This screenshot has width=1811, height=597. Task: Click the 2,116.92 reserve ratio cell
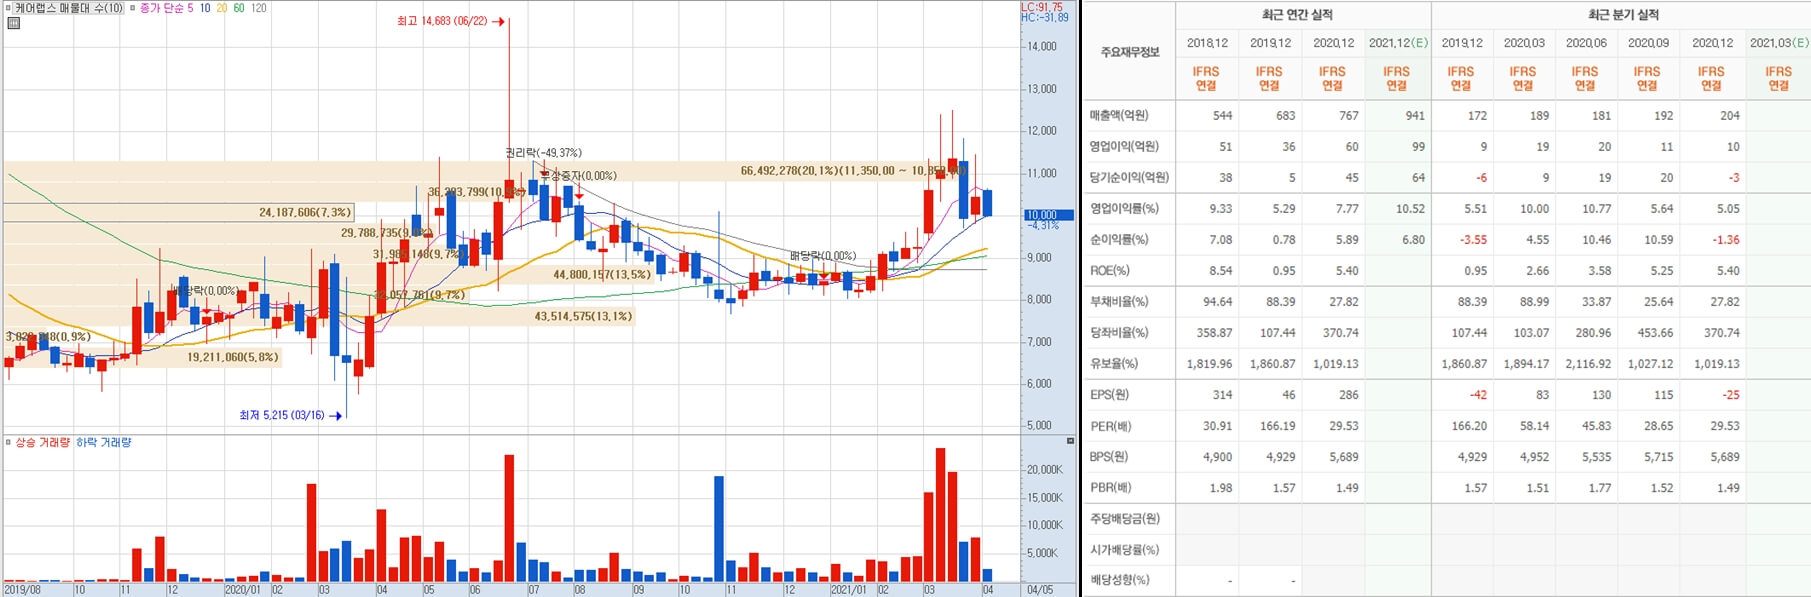tap(1588, 364)
